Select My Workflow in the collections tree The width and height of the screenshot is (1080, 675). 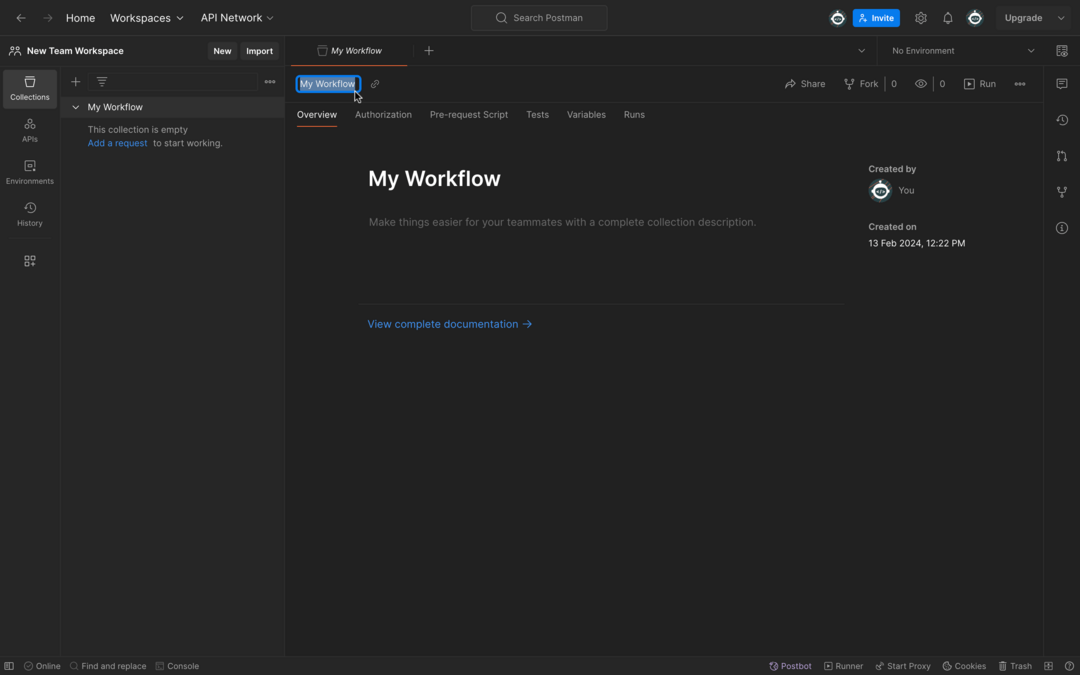(x=115, y=107)
